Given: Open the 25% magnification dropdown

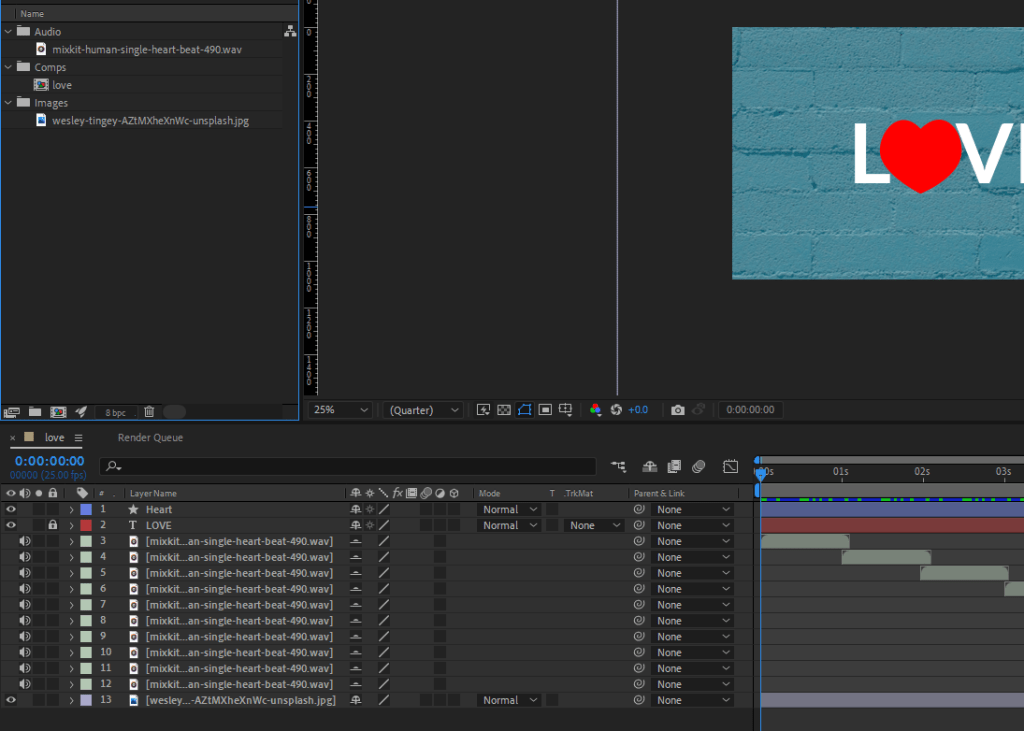Looking at the screenshot, I should coord(341,410).
